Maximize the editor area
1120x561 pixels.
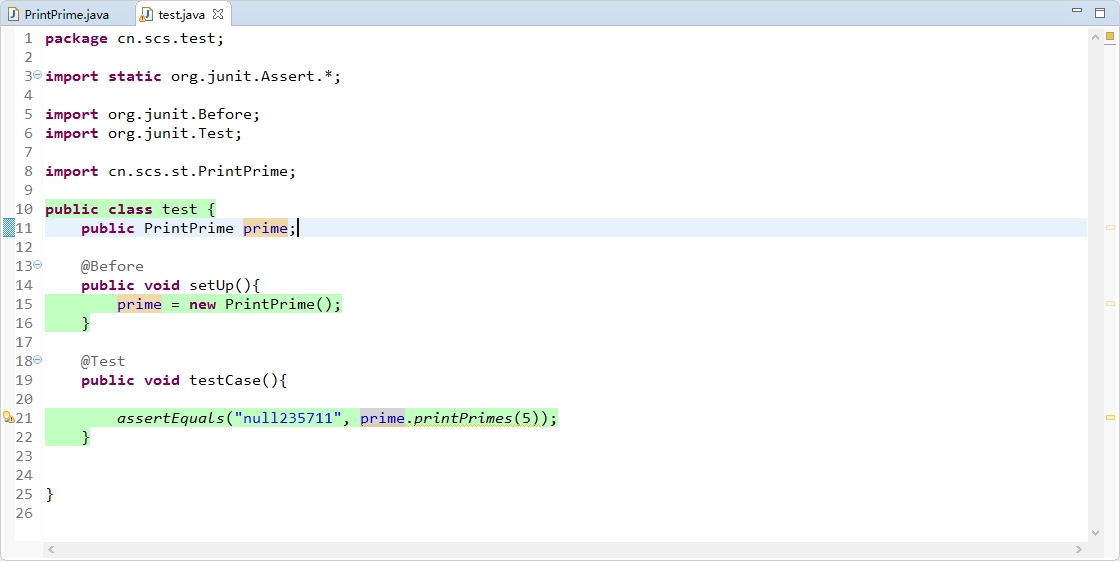point(1100,12)
